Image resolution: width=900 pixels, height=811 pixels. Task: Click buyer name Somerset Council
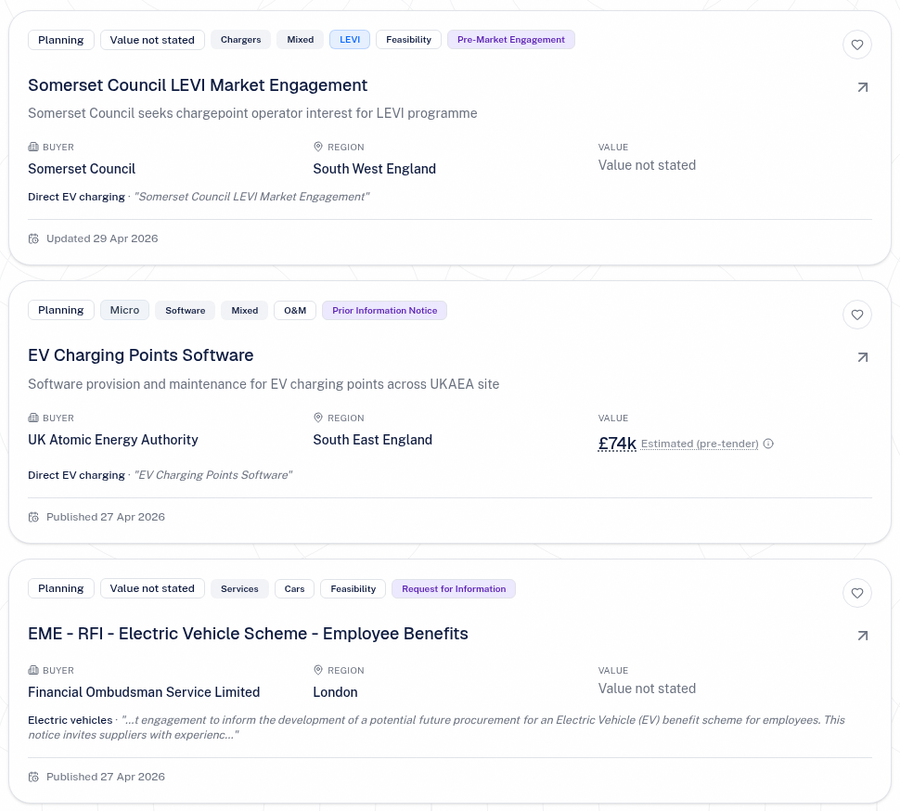pyautogui.click(x=82, y=169)
